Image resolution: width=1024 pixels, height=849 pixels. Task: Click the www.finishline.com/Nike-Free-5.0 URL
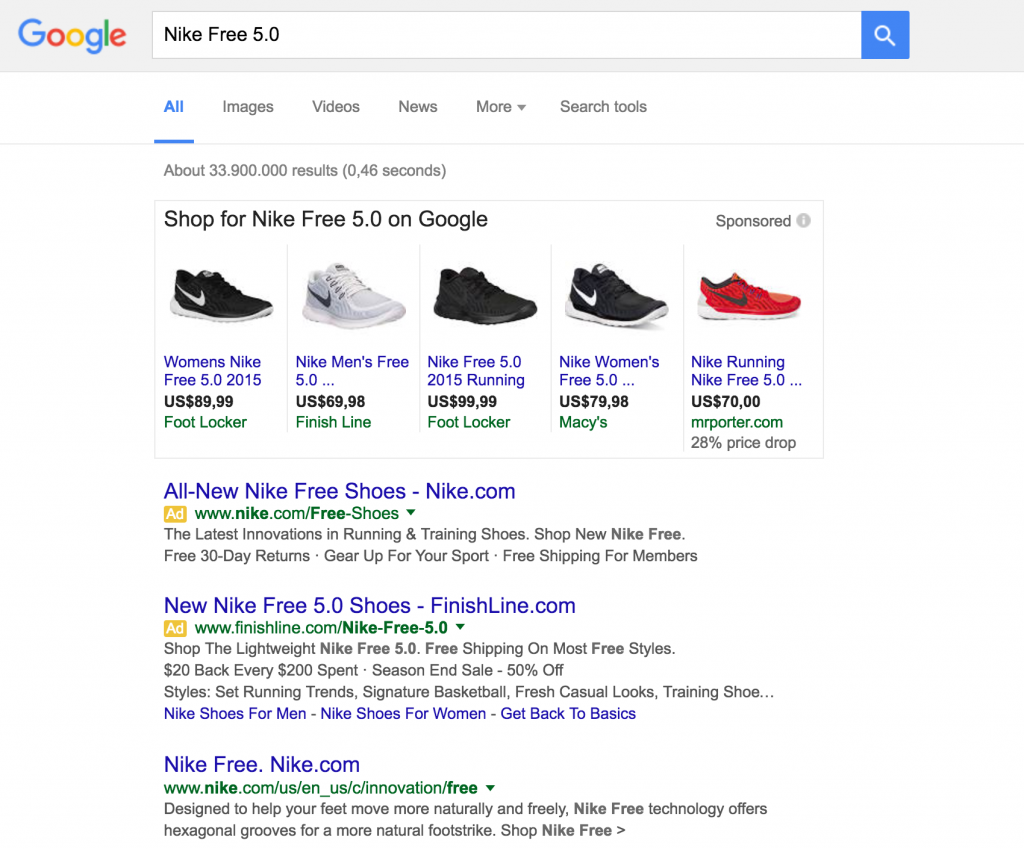pos(321,628)
